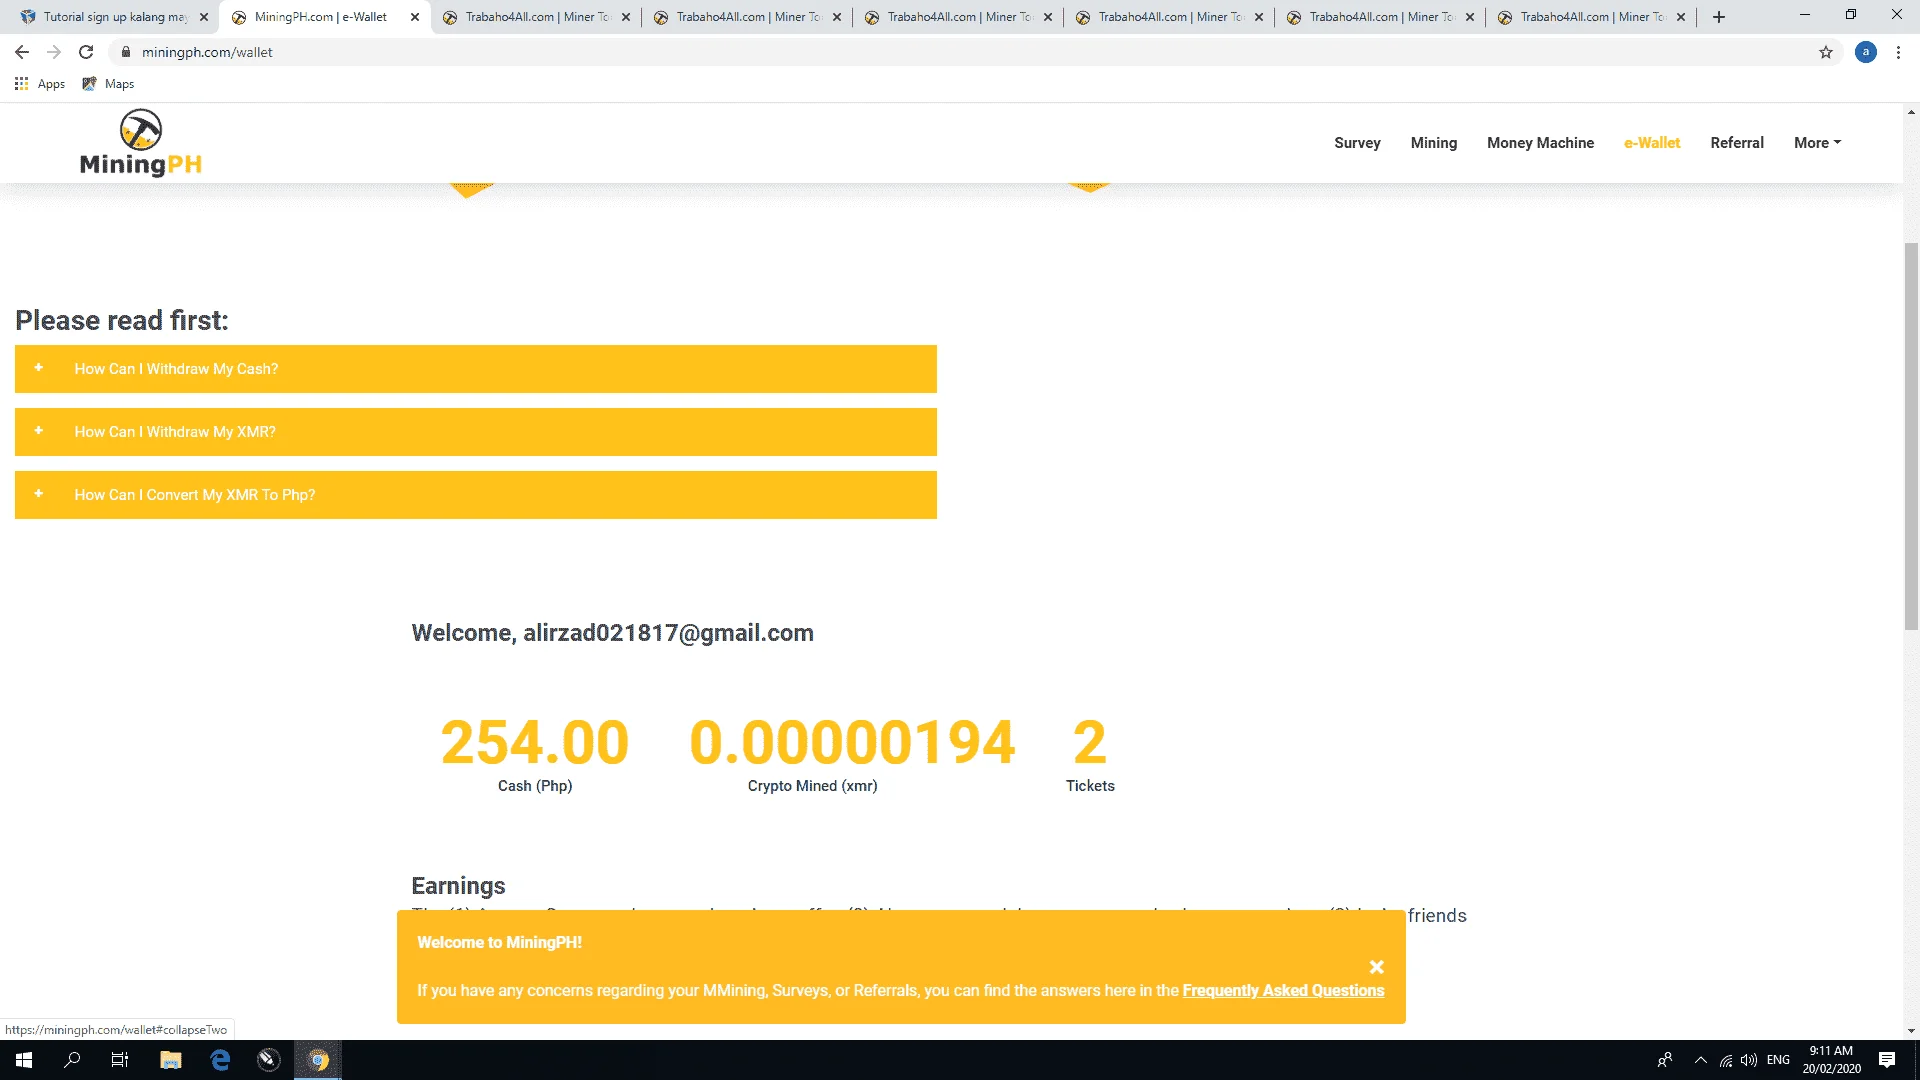
Task: Open the Referral page
Action: pos(1737,143)
